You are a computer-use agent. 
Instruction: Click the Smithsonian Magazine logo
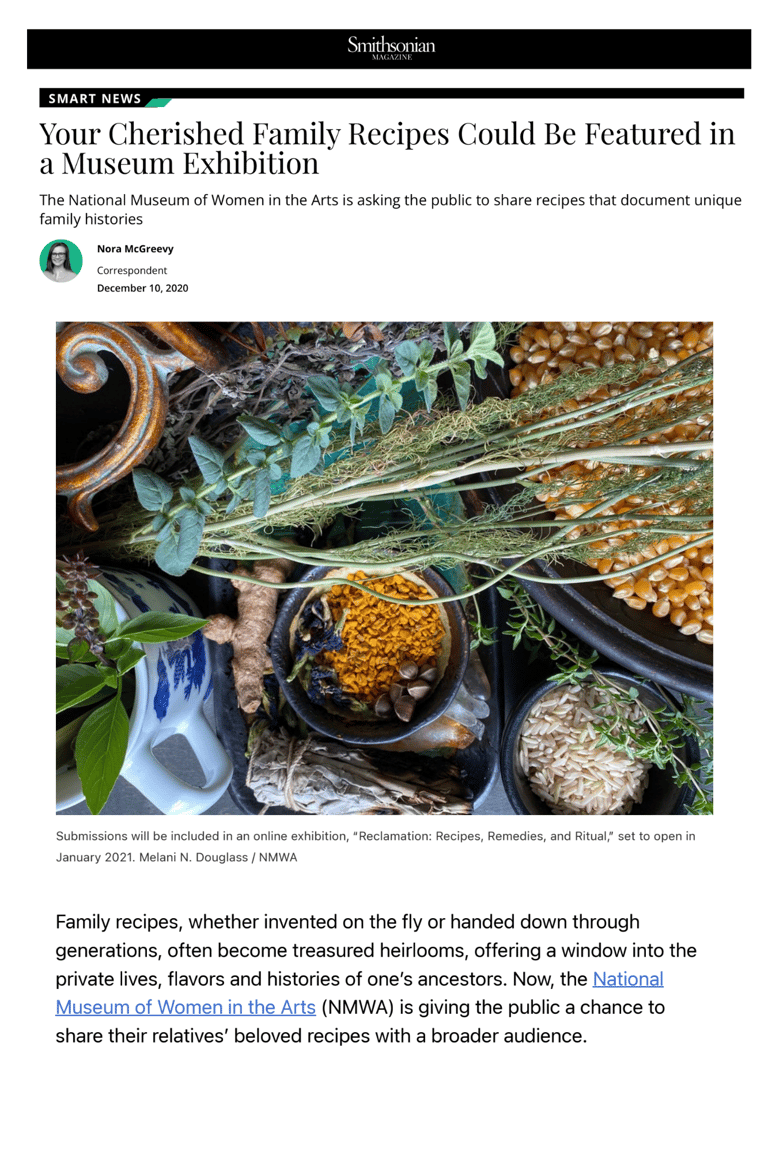(390, 47)
